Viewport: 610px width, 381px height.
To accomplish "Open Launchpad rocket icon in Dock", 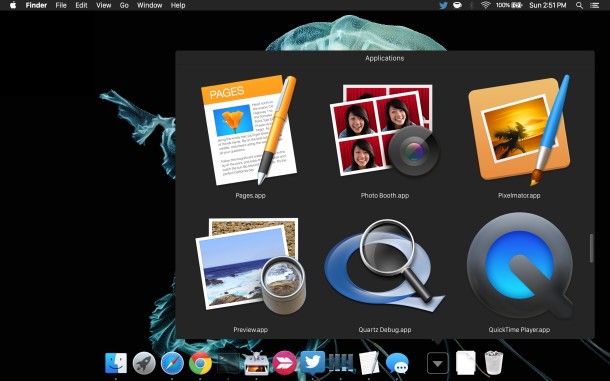I will (x=144, y=363).
